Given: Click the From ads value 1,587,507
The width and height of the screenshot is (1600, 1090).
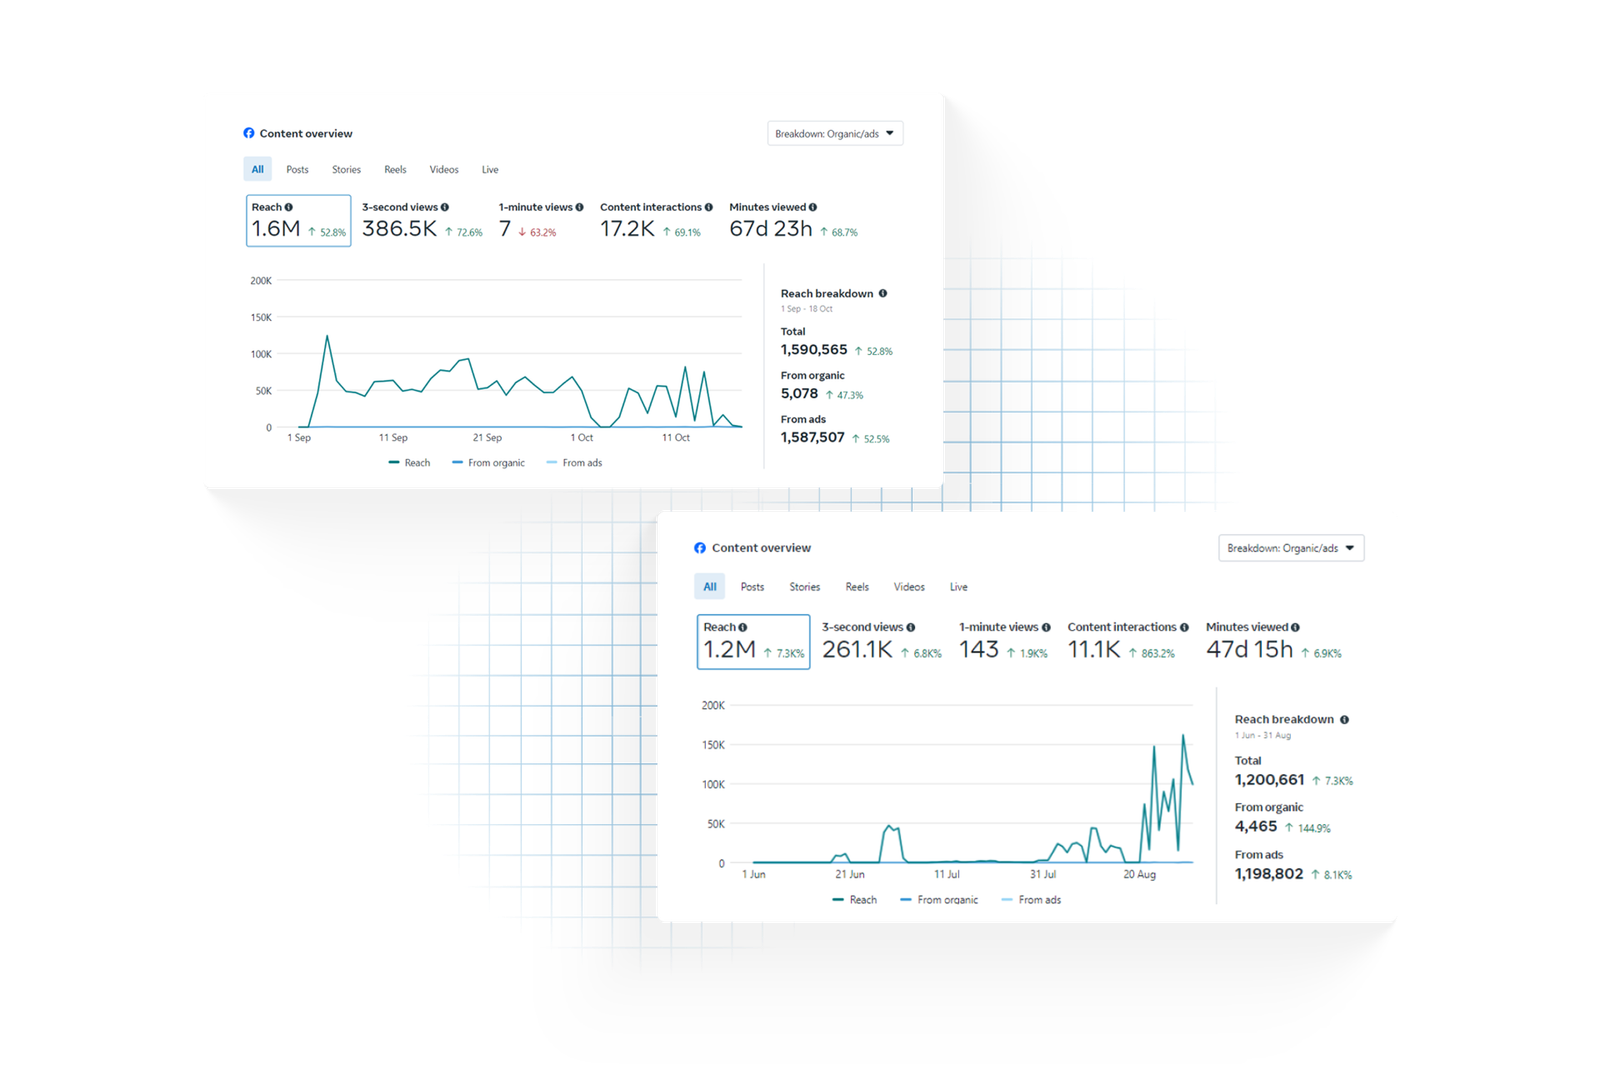Looking at the screenshot, I should click(x=813, y=438).
